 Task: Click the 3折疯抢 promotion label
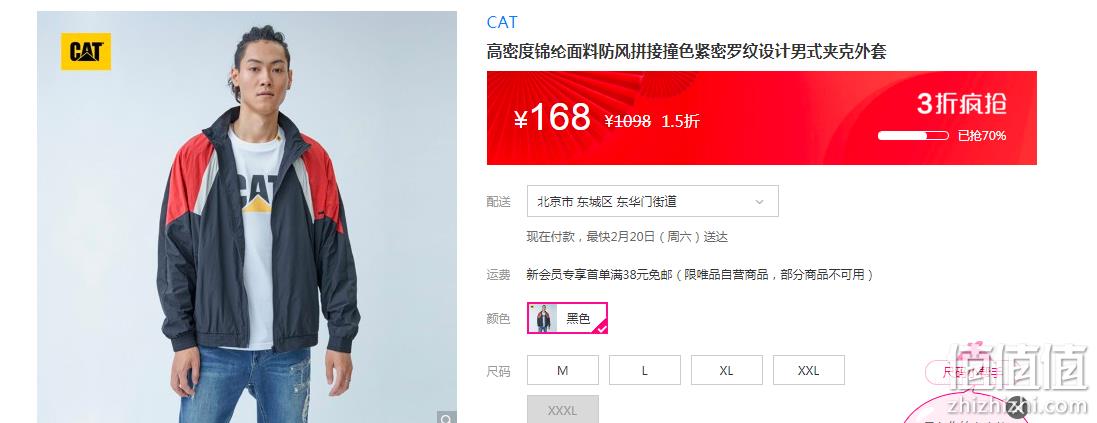(962, 104)
